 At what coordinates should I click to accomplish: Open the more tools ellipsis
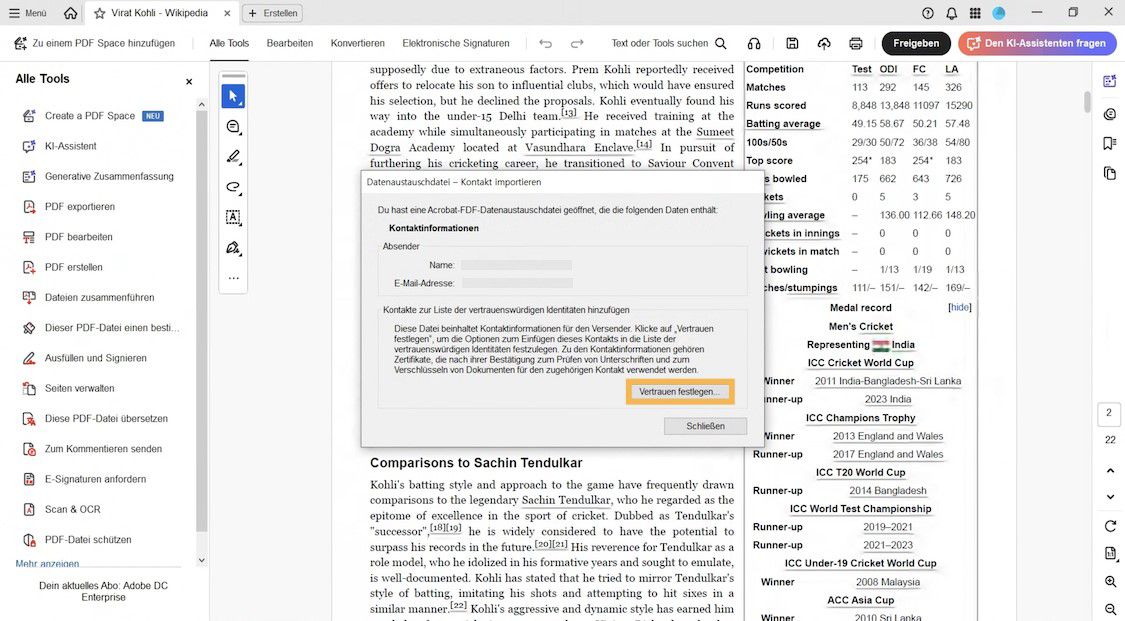click(x=233, y=278)
